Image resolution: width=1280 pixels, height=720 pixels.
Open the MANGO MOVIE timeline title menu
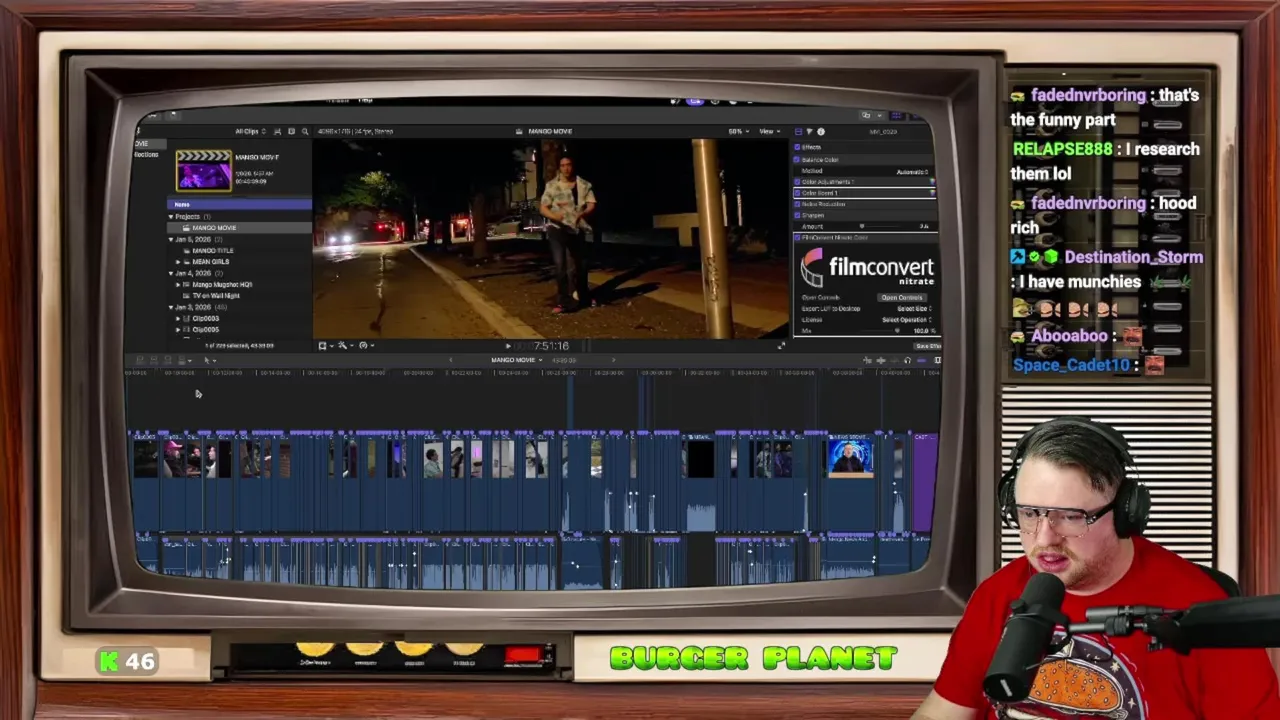point(516,360)
